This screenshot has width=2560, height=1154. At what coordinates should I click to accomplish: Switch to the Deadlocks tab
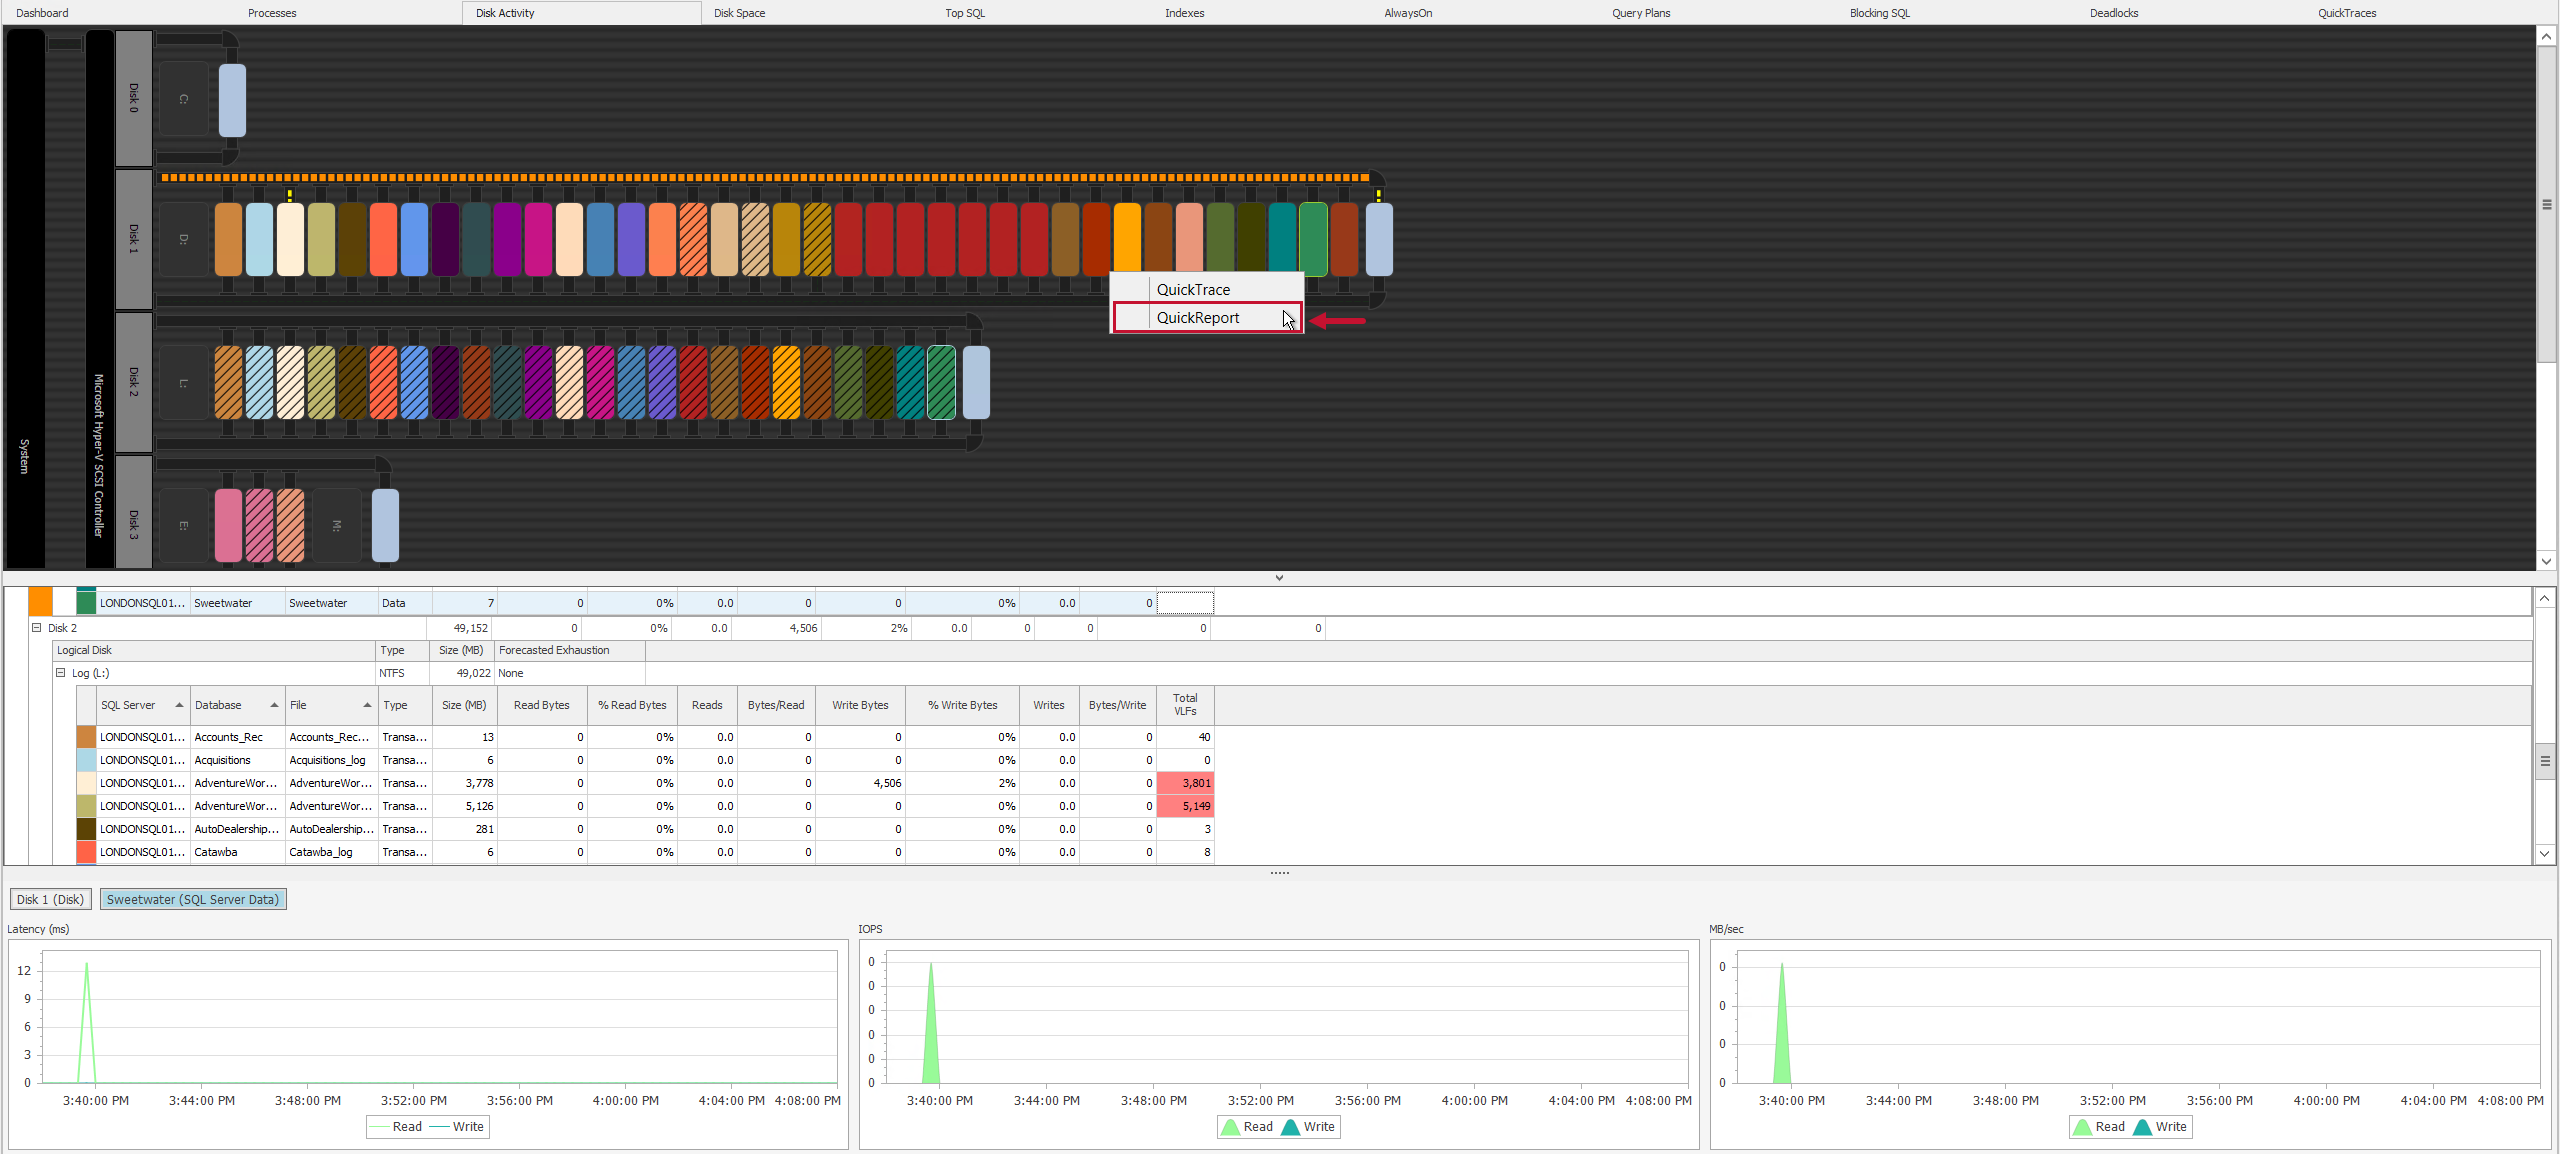click(2114, 12)
